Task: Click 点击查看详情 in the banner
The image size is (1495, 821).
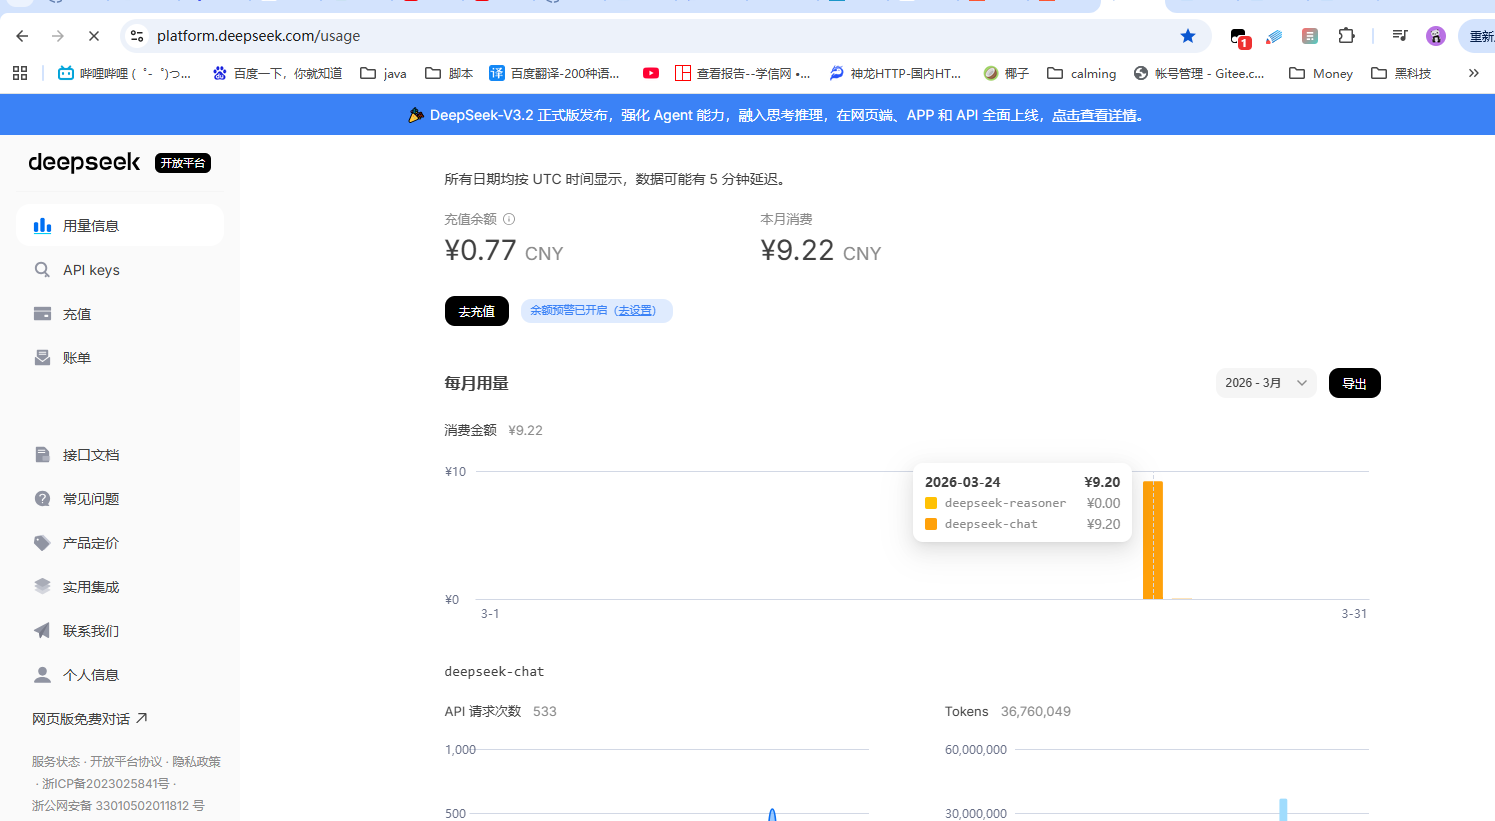Action: (1094, 115)
